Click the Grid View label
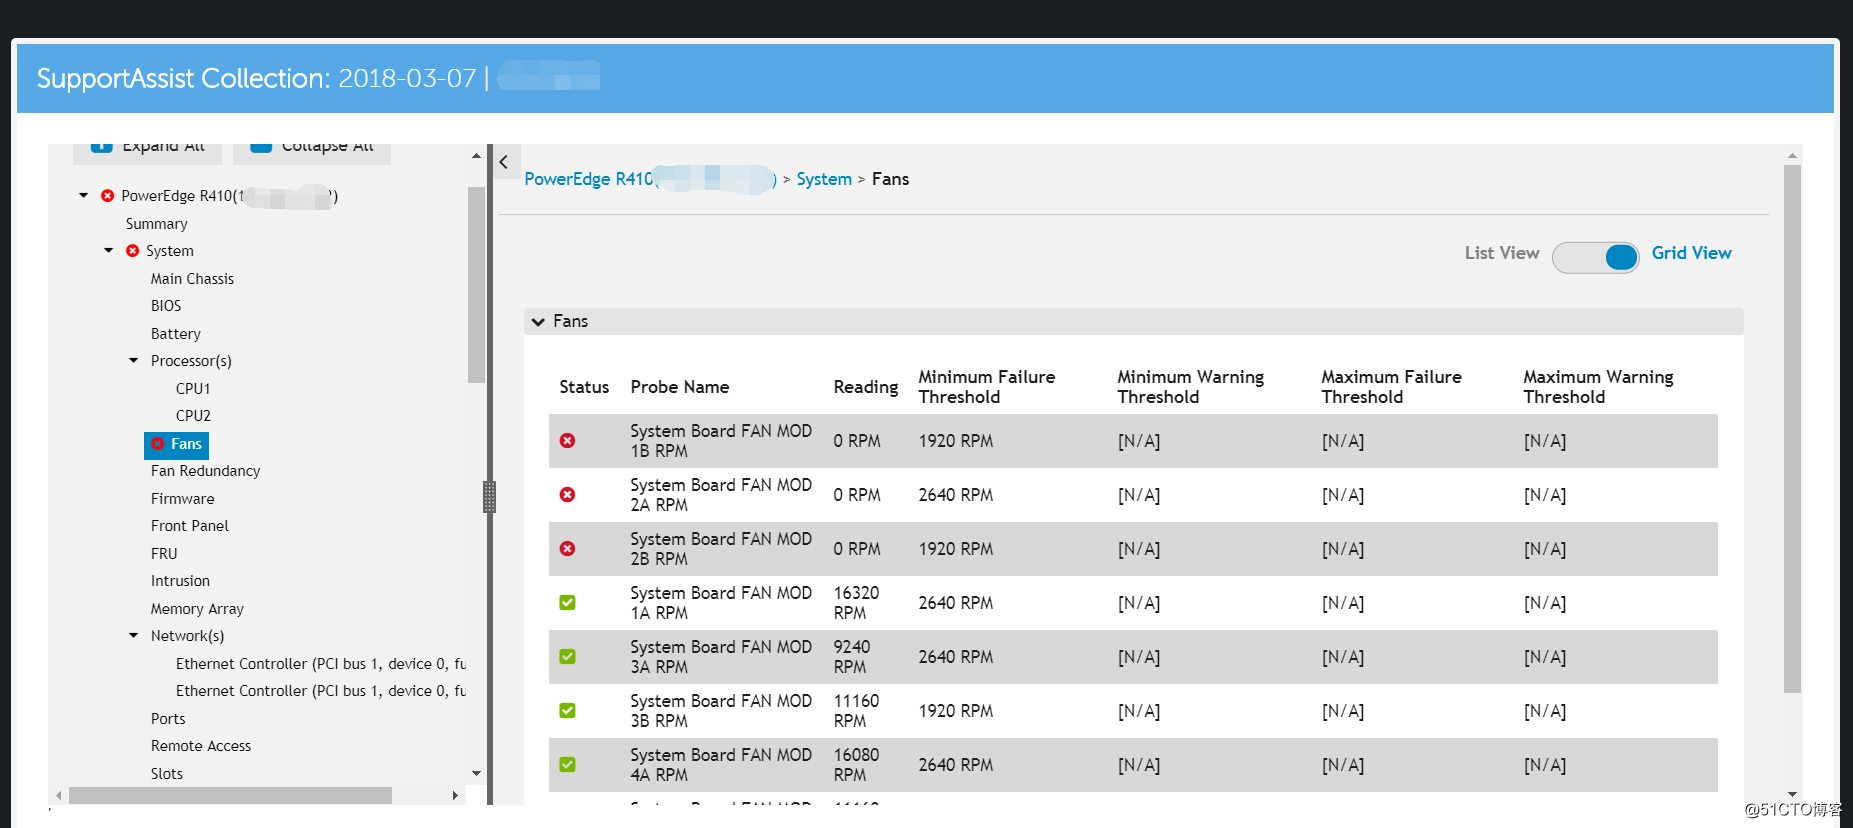Screen dimensions: 1853x828 click(1691, 253)
